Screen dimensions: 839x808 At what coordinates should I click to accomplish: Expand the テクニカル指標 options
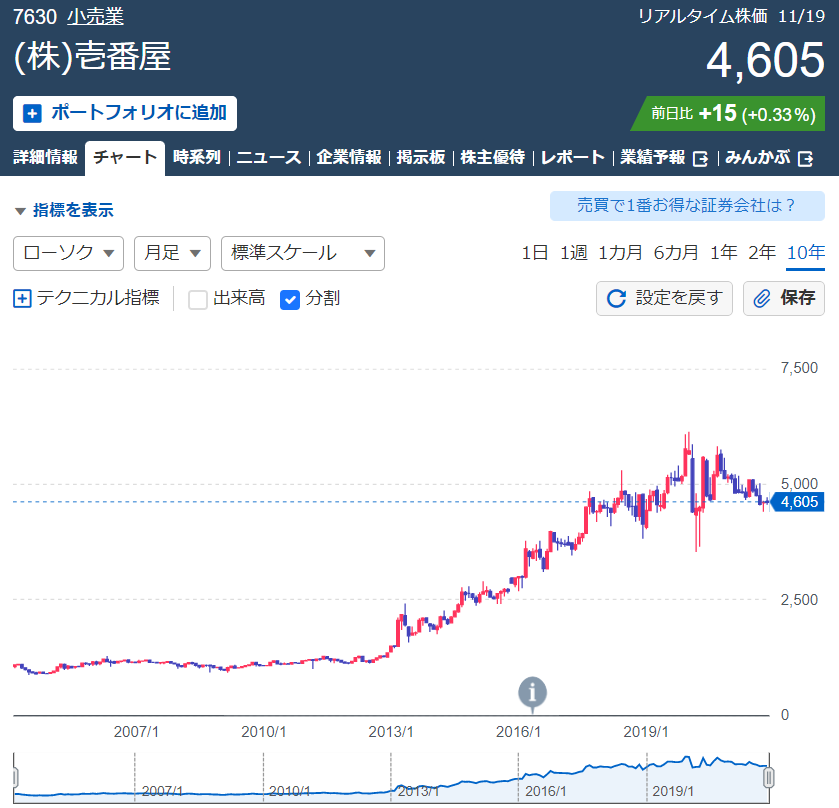tap(87, 298)
